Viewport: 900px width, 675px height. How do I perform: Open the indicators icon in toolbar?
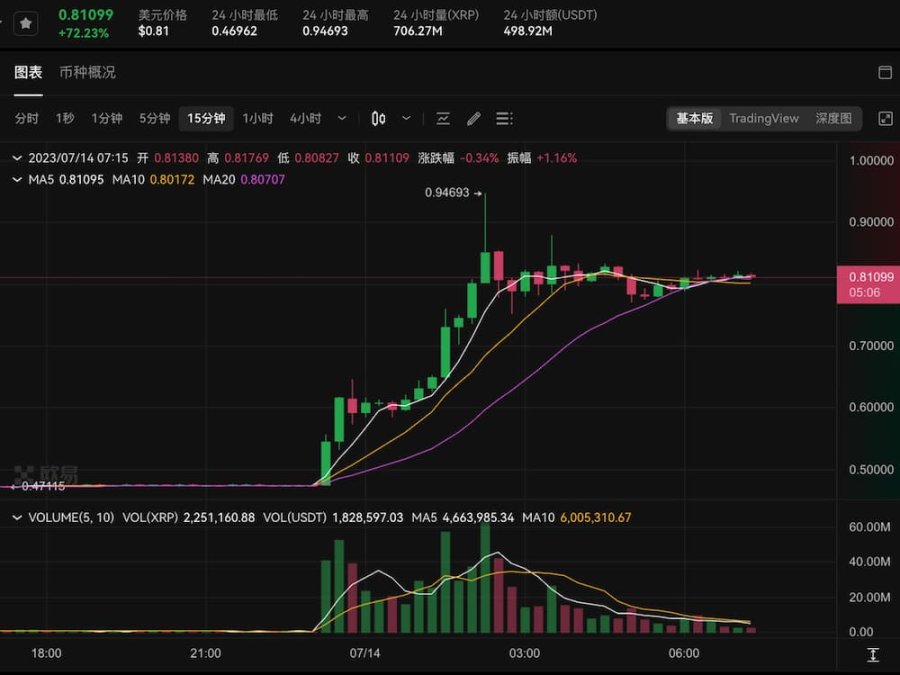(x=443, y=119)
